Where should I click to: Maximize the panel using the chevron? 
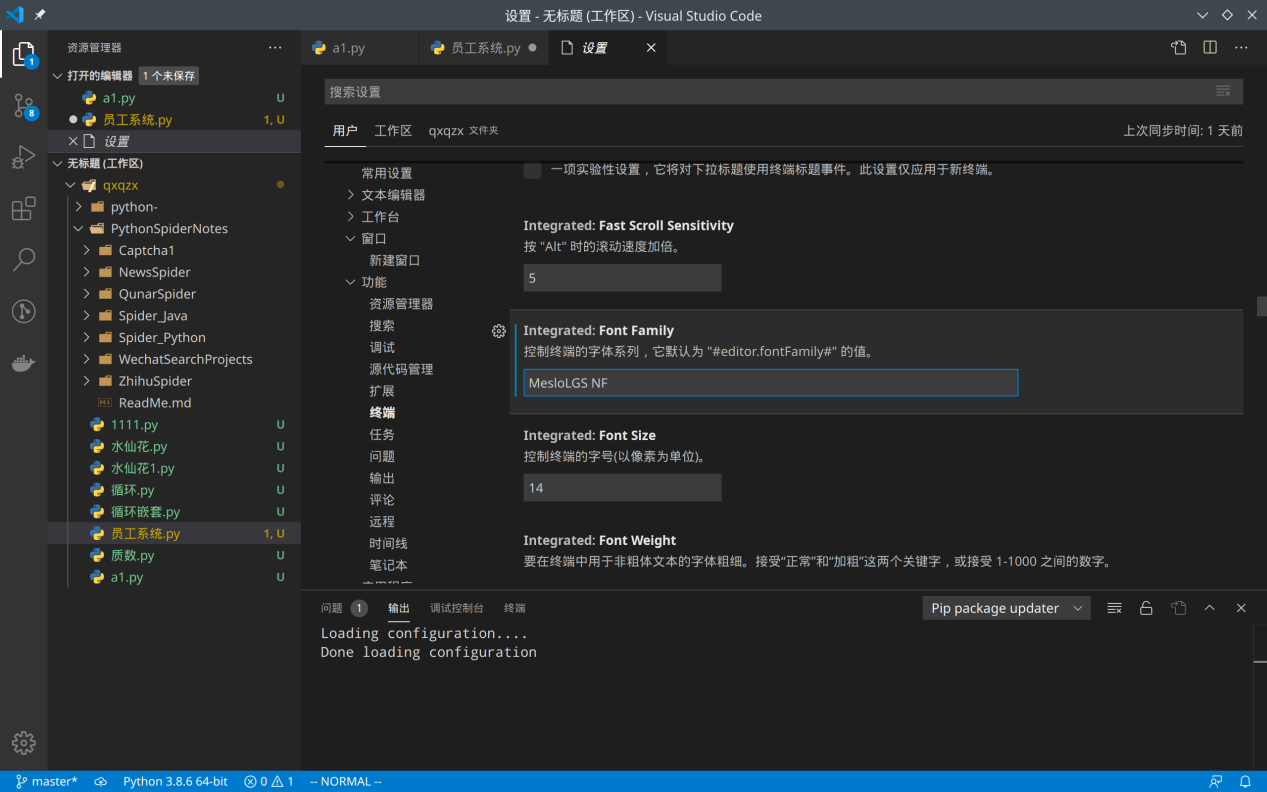pyautogui.click(x=1209, y=607)
